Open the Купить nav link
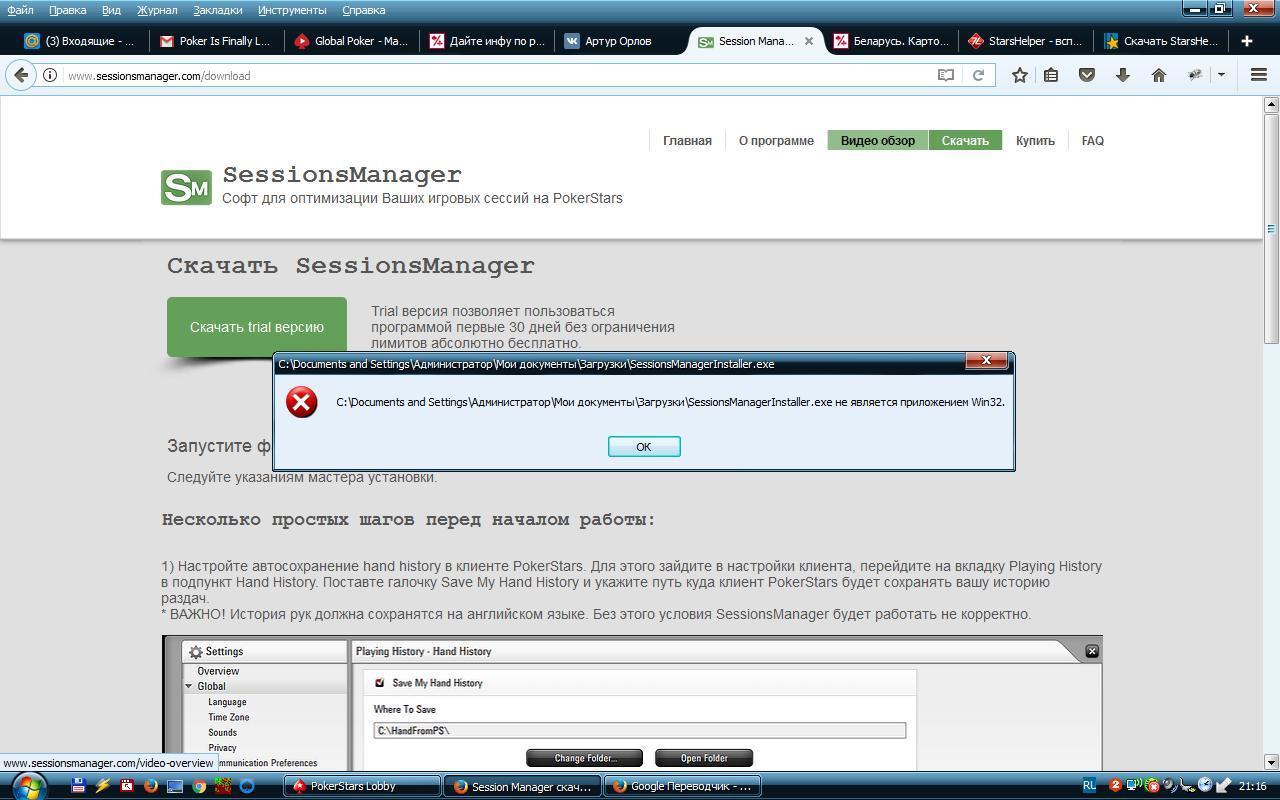Viewport: 1280px width, 800px height. (1035, 141)
